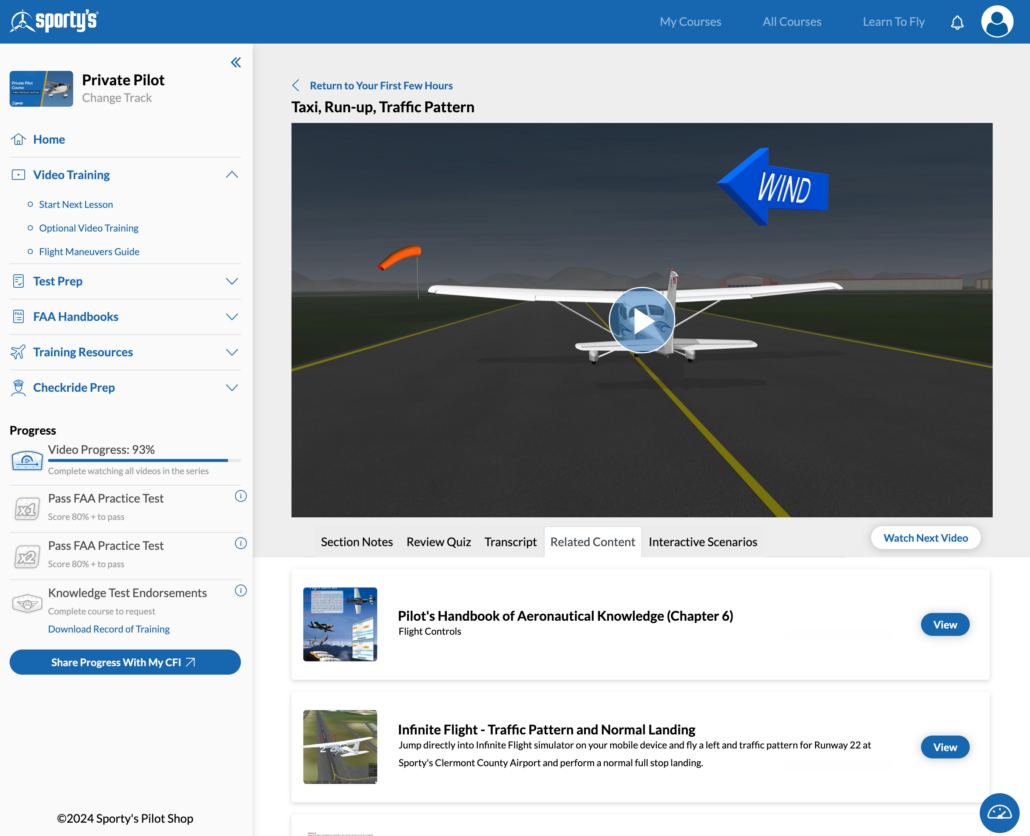Click the Sporty's logo in the header
This screenshot has height=836, width=1030.
pyautogui.click(x=53, y=20)
